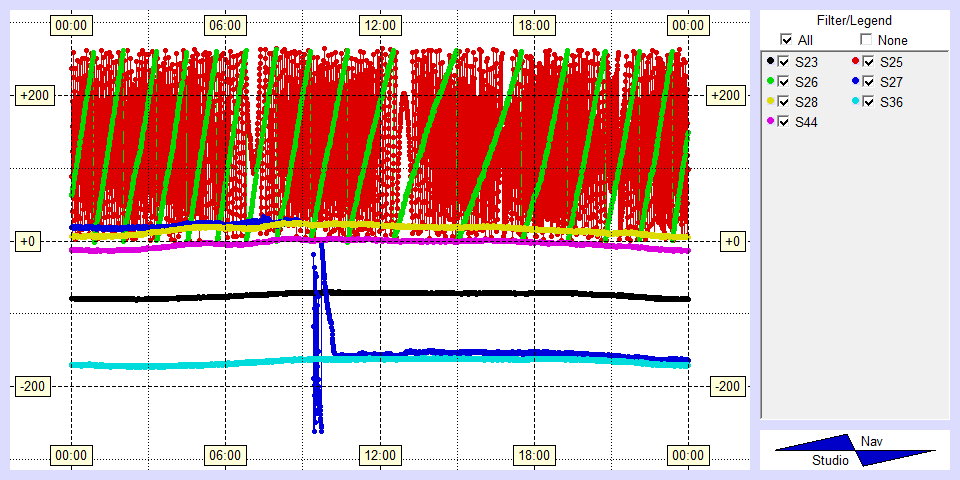This screenshot has height=480, width=960.
Task: Toggle the S23 series checkbox
Action: point(784,62)
